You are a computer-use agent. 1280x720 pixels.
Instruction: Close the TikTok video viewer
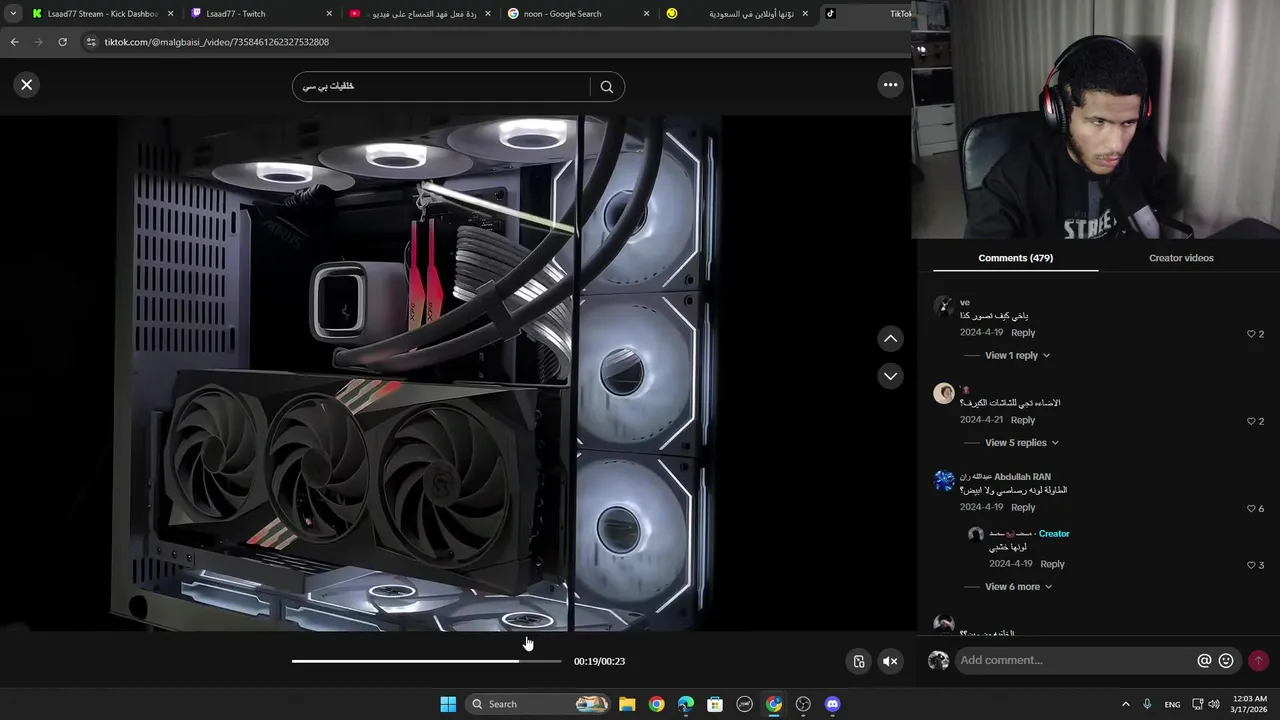[x=27, y=85]
